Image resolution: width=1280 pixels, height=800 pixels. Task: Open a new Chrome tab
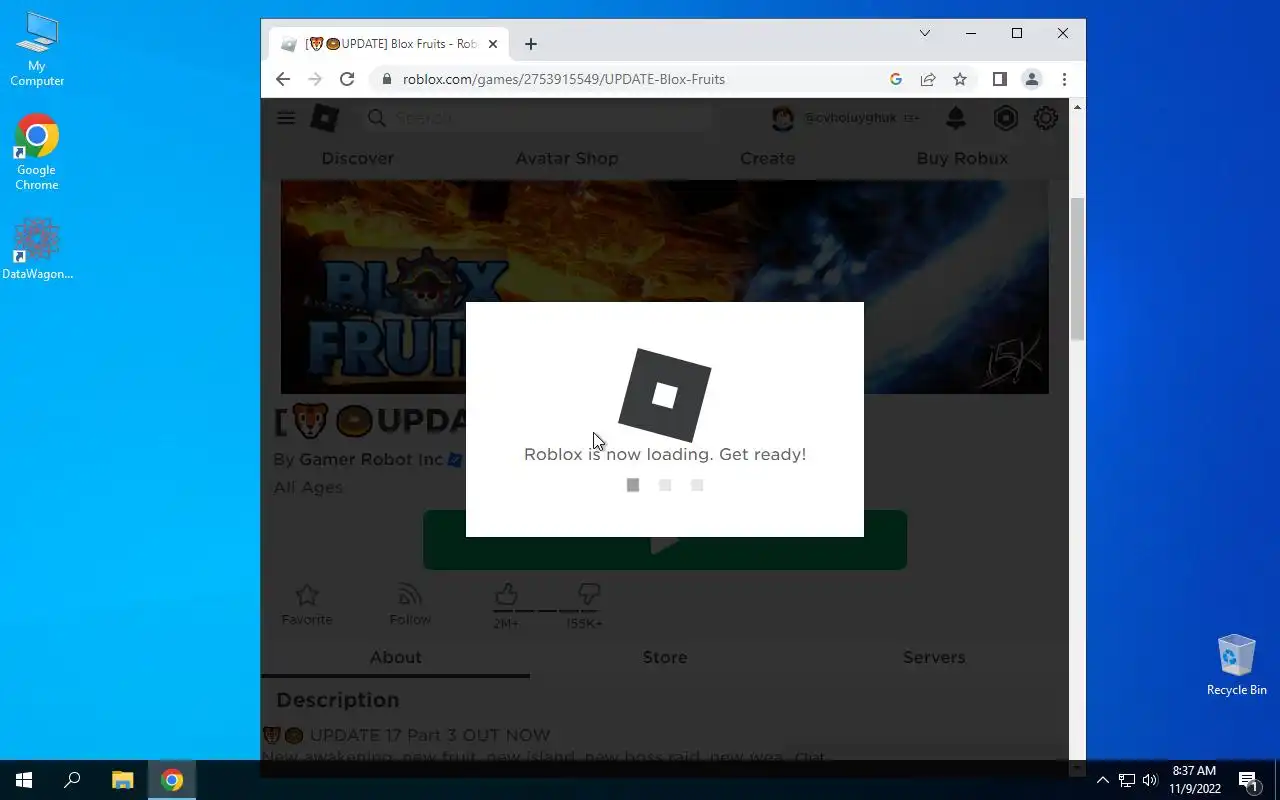click(531, 44)
